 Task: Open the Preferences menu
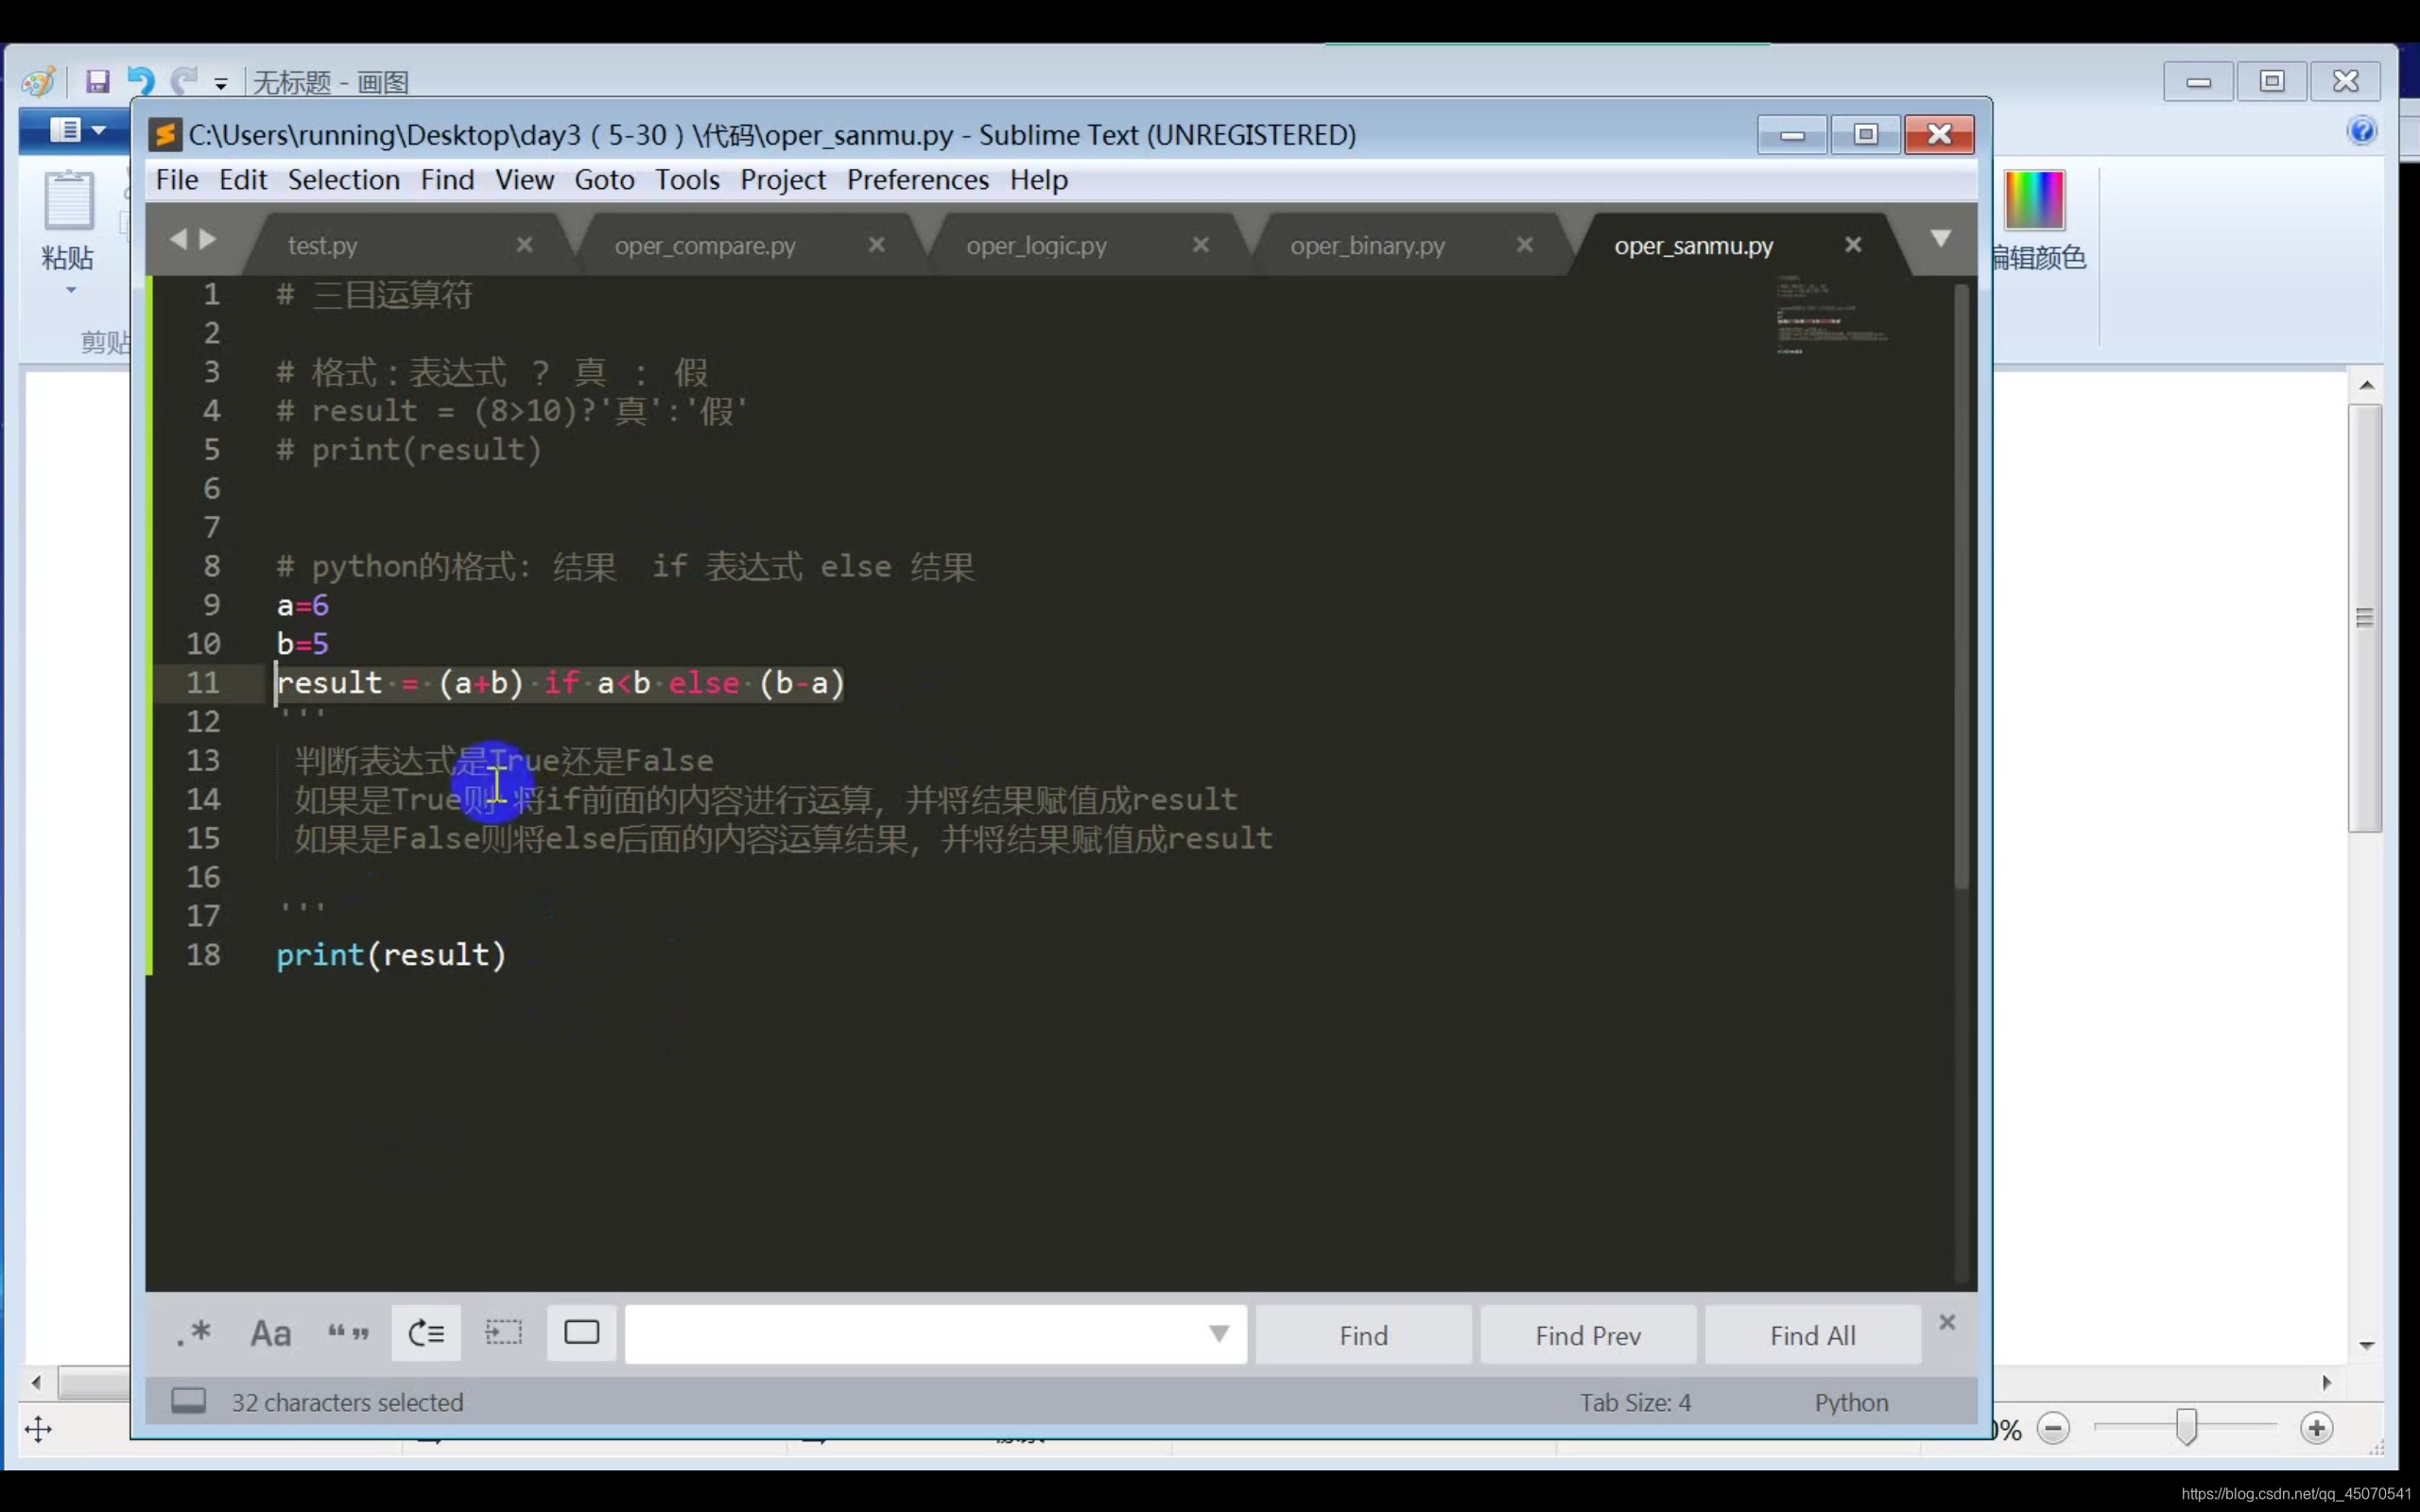click(x=917, y=180)
